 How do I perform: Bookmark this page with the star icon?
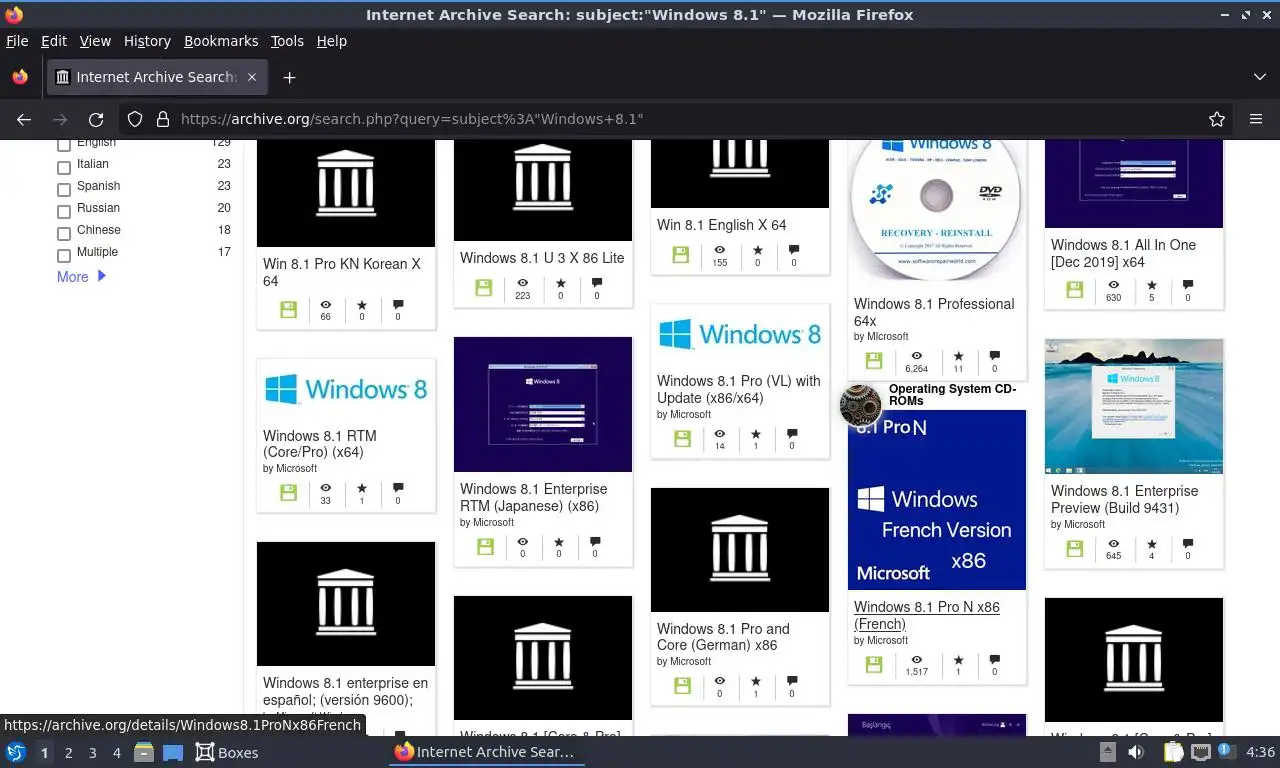point(1217,119)
